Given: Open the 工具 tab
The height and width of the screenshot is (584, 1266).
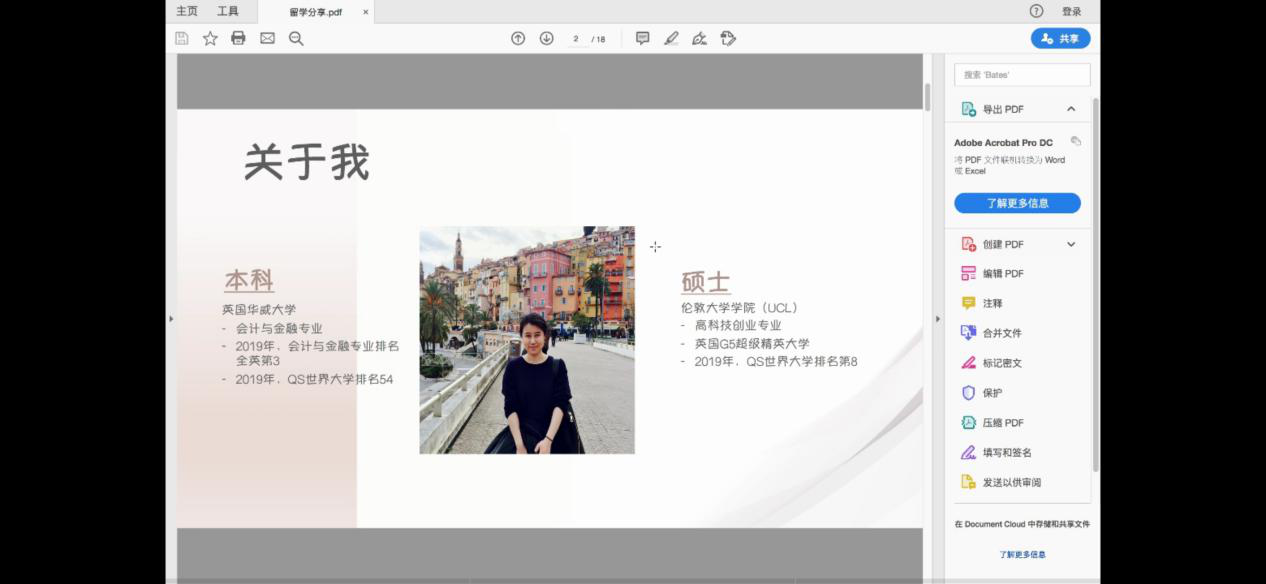Looking at the screenshot, I should (x=228, y=11).
